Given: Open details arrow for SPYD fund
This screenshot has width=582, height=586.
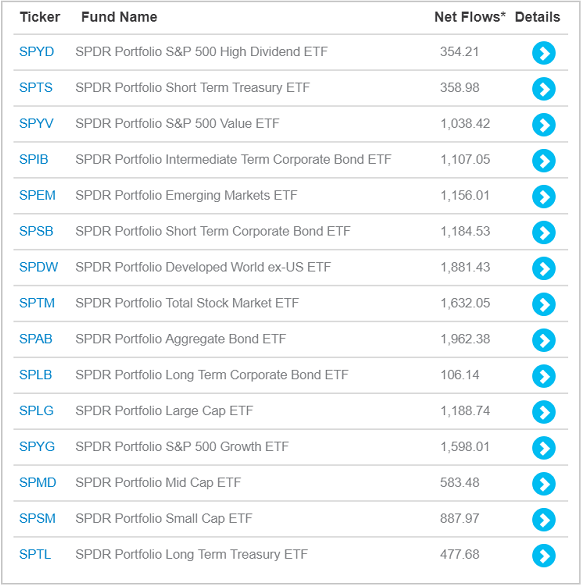Looking at the screenshot, I should pos(543,53).
